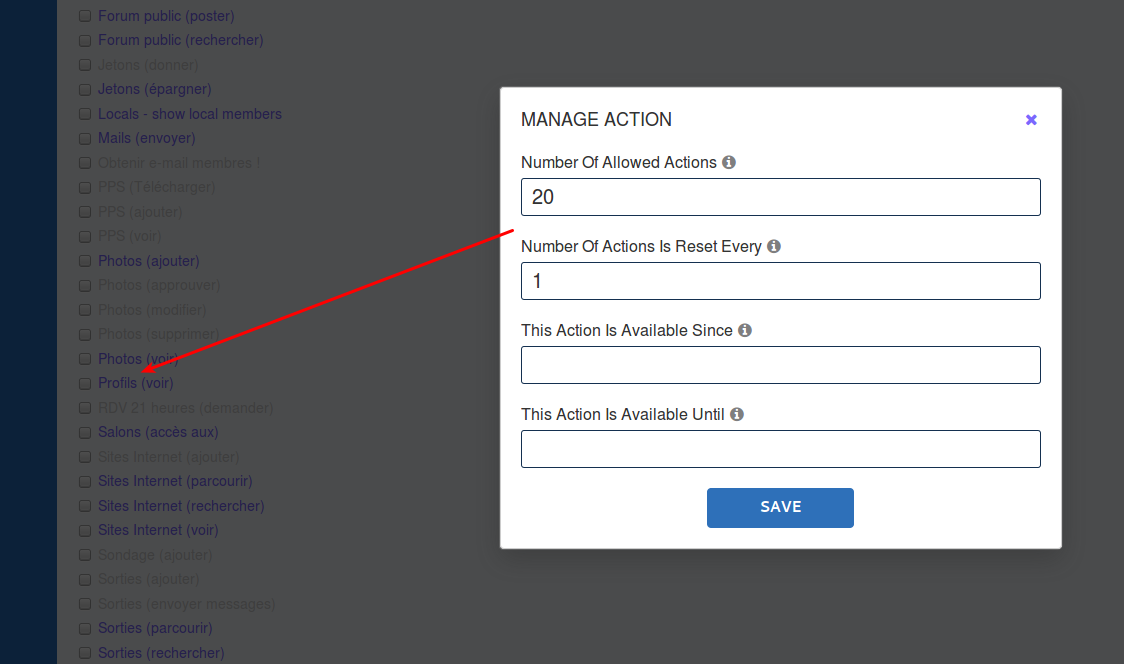Select the Photos (ajouter) checkbox
This screenshot has width=1124, height=664.
coord(85,262)
